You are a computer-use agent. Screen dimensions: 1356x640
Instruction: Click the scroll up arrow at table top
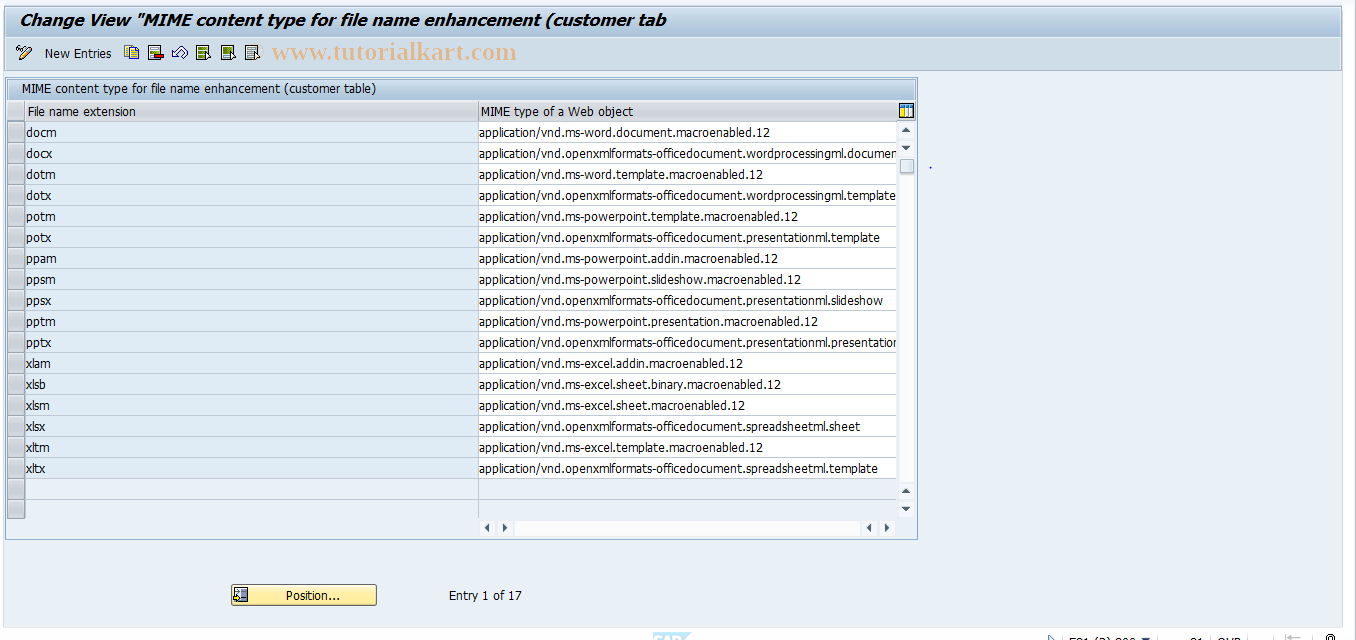pos(906,130)
